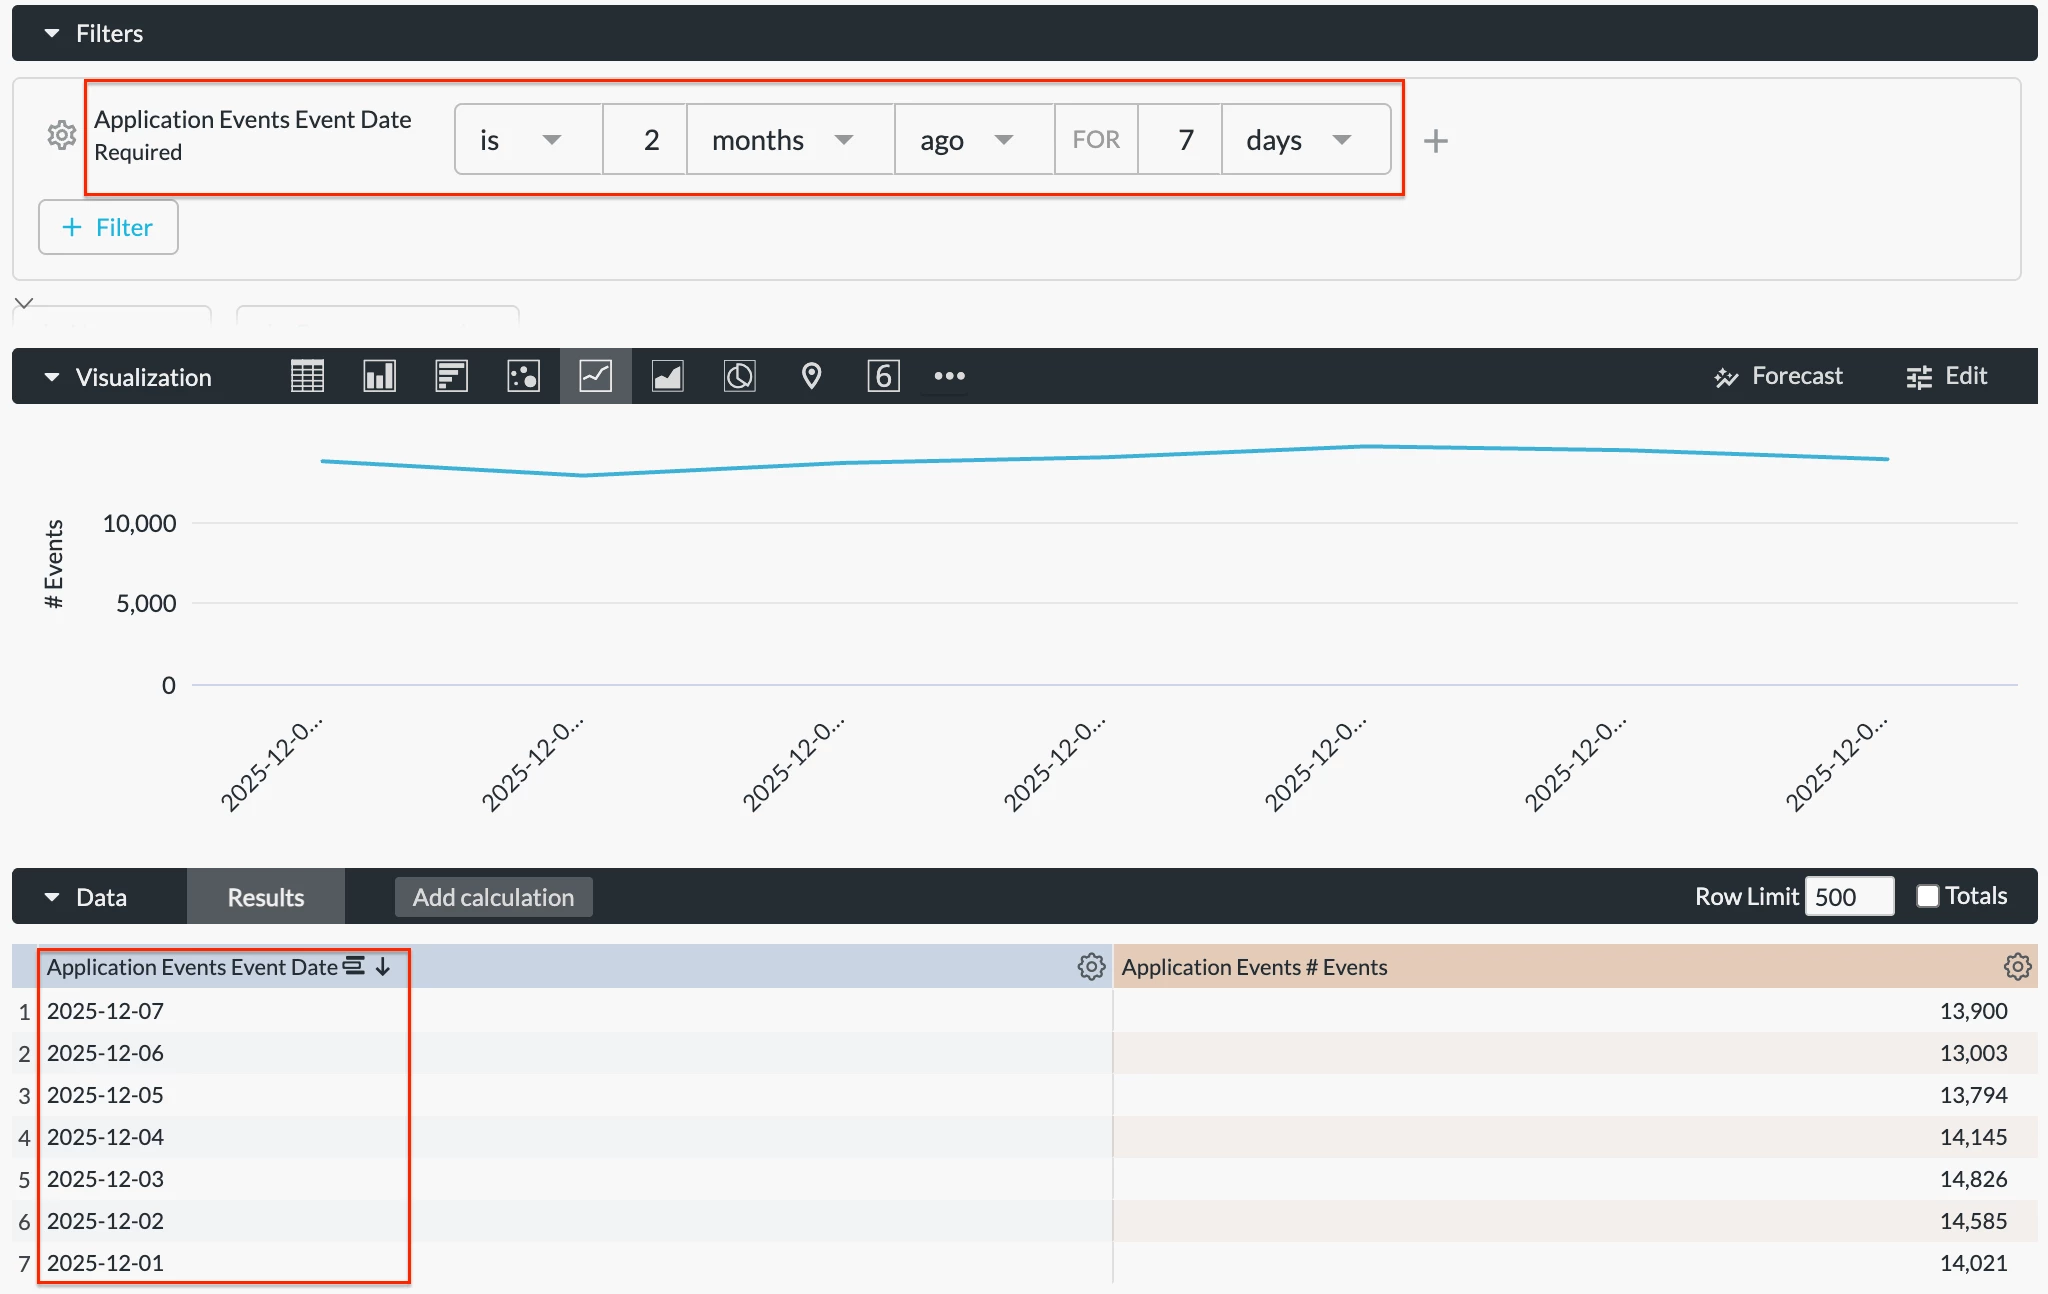Viewport: 2048px width, 1294px height.
Task: Click into the Row Limit input field
Action: (1847, 896)
